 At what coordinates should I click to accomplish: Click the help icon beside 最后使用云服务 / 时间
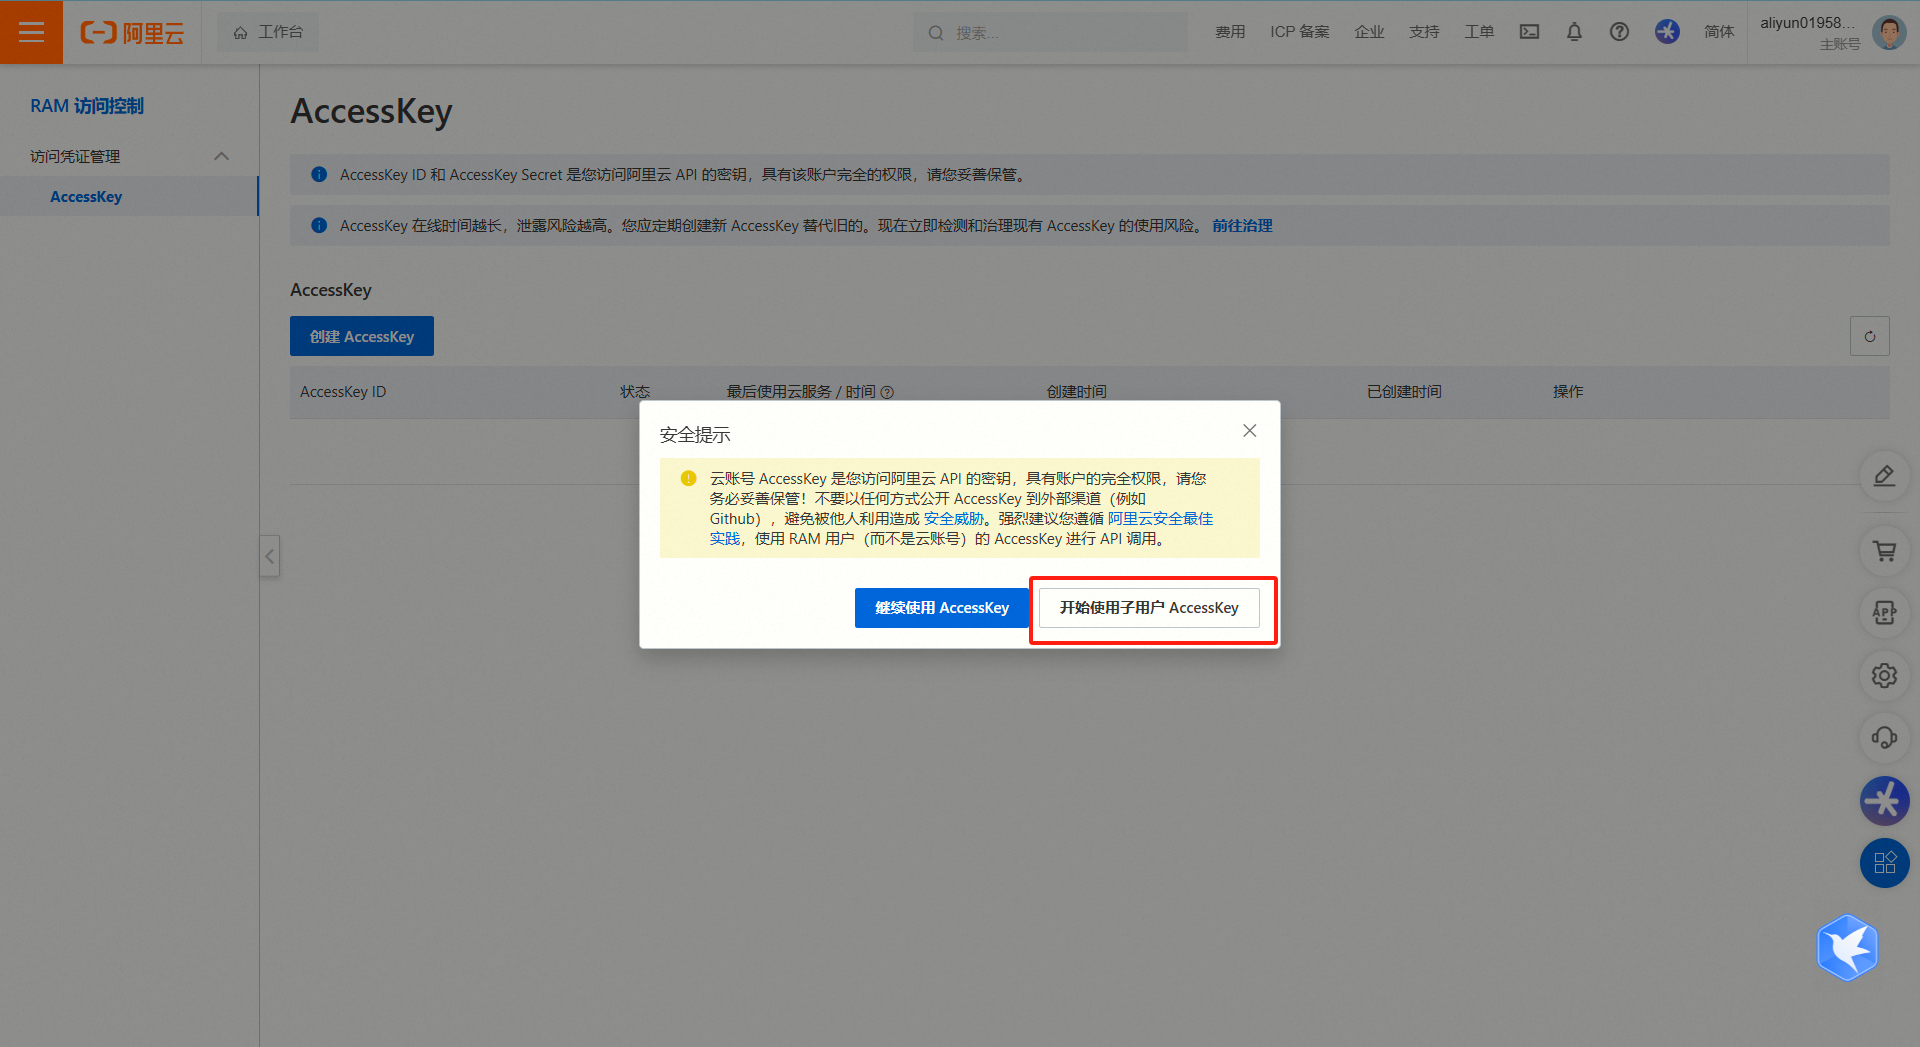click(887, 392)
